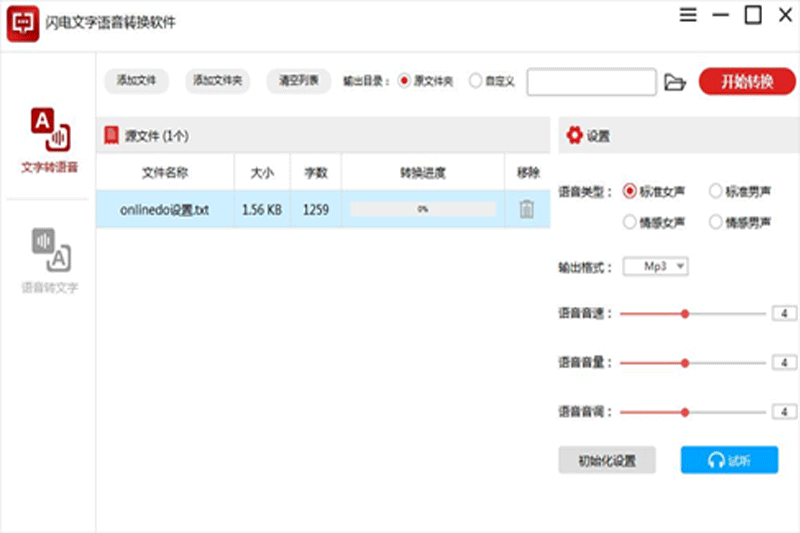The height and width of the screenshot is (533, 800).
Task: Switch to 语音转文字 mode icon
Action: click(x=49, y=250)
